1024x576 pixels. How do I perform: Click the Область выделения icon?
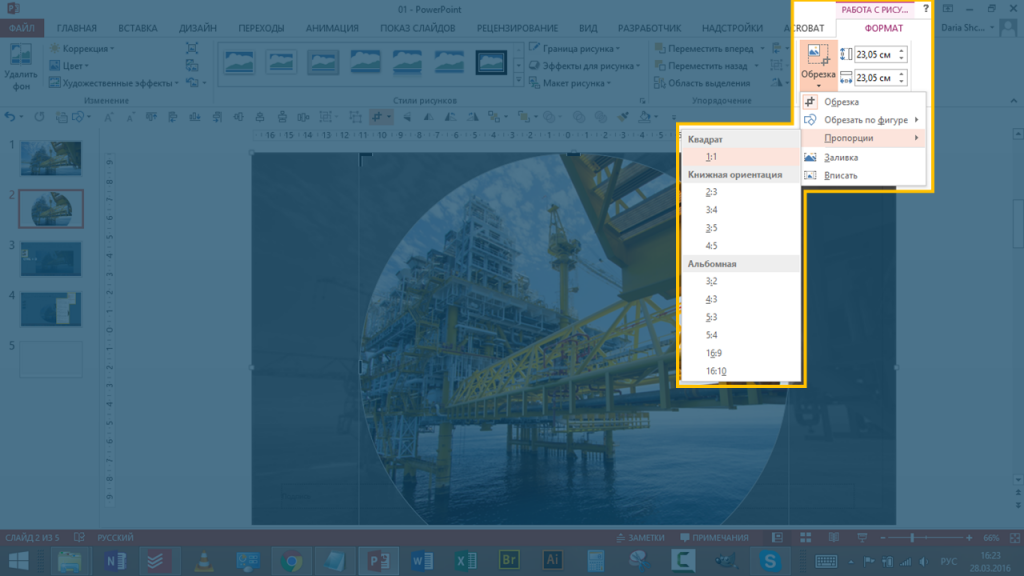click(659, 83)
